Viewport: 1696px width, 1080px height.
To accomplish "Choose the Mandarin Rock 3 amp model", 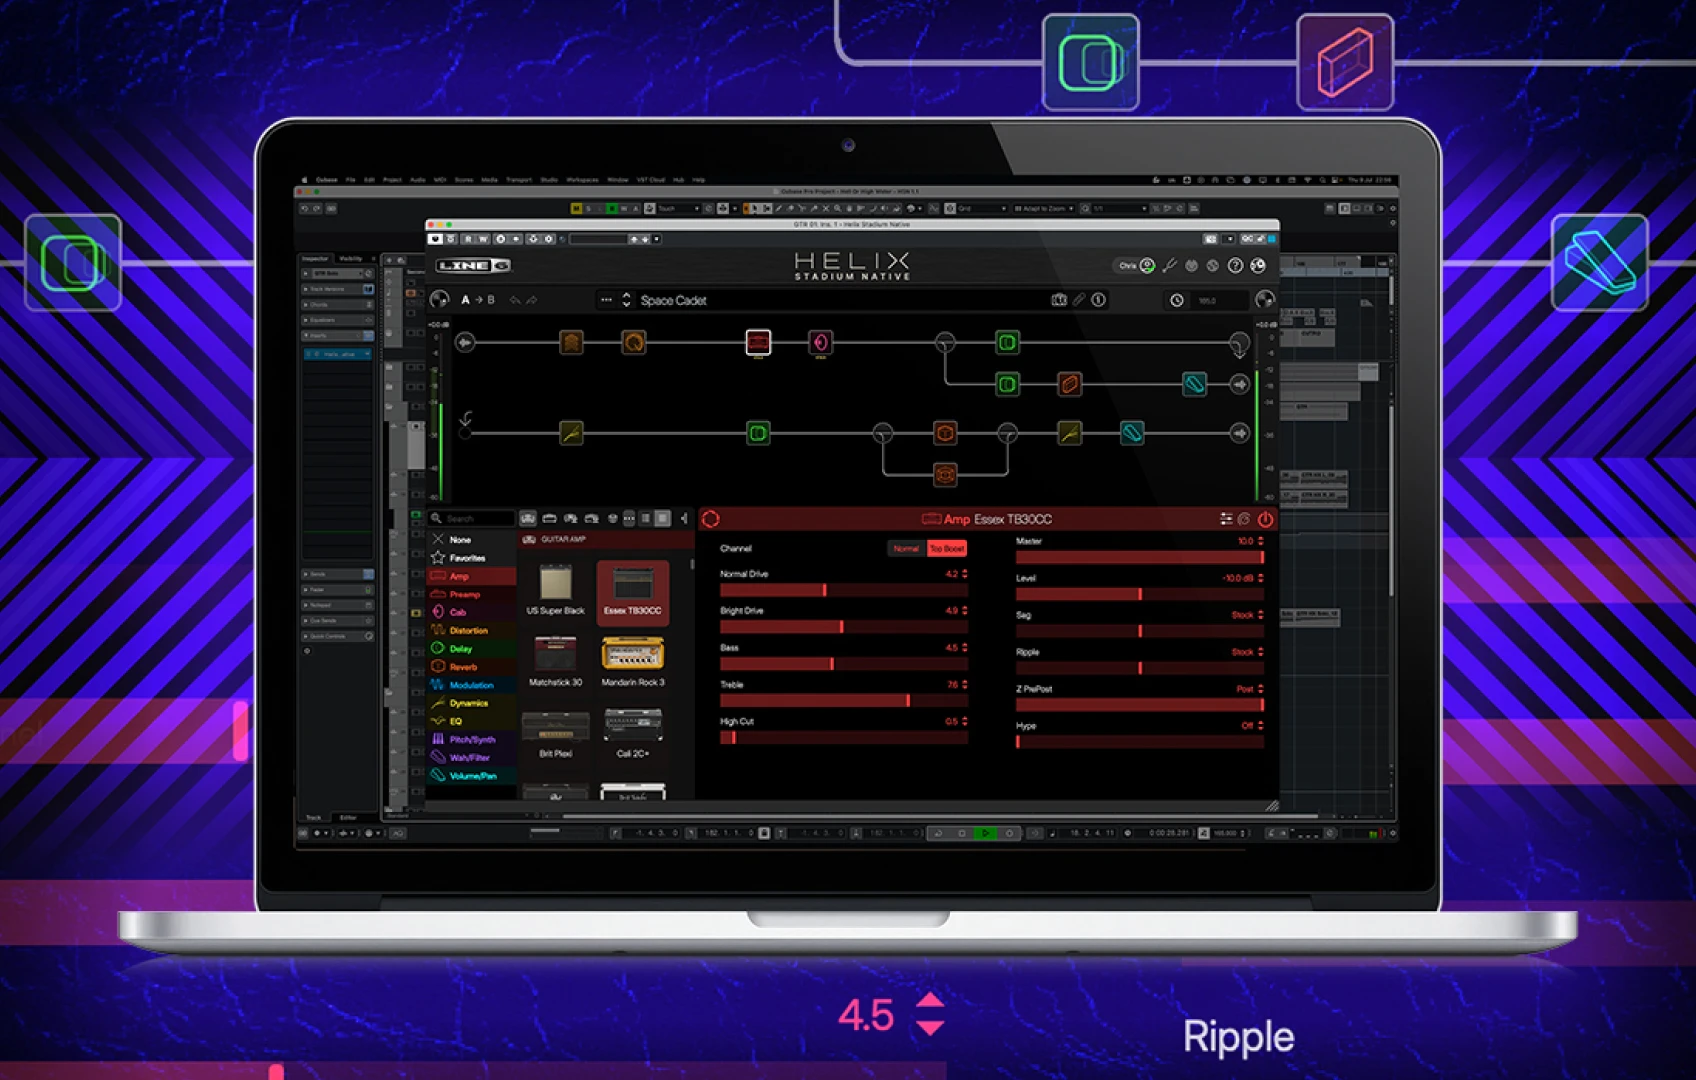I will coord(632,661).
